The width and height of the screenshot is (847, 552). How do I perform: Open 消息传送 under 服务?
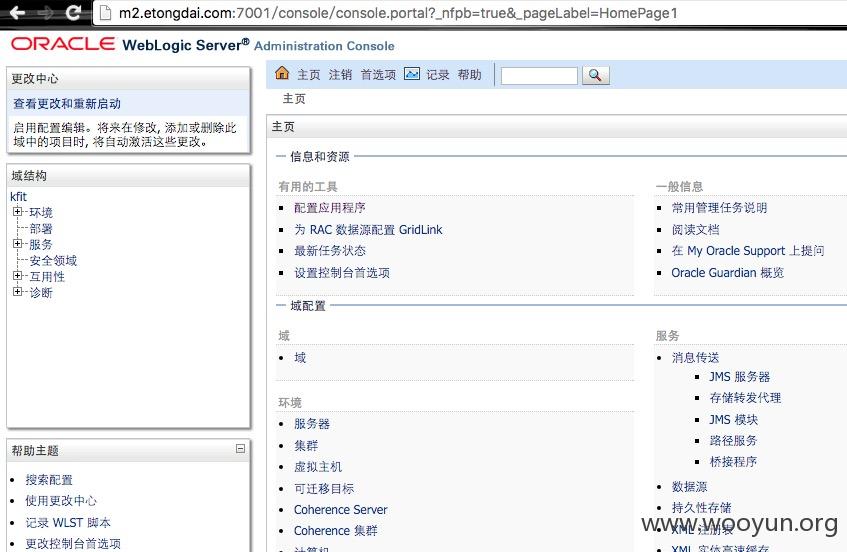tap(695, 358)
